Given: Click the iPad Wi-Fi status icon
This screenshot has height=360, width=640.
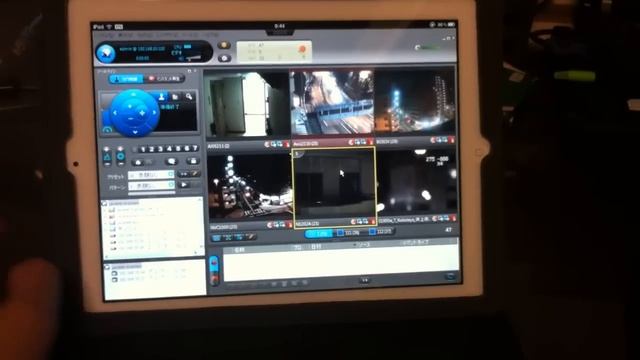Looking at the screenshot, I should [109, 27].
